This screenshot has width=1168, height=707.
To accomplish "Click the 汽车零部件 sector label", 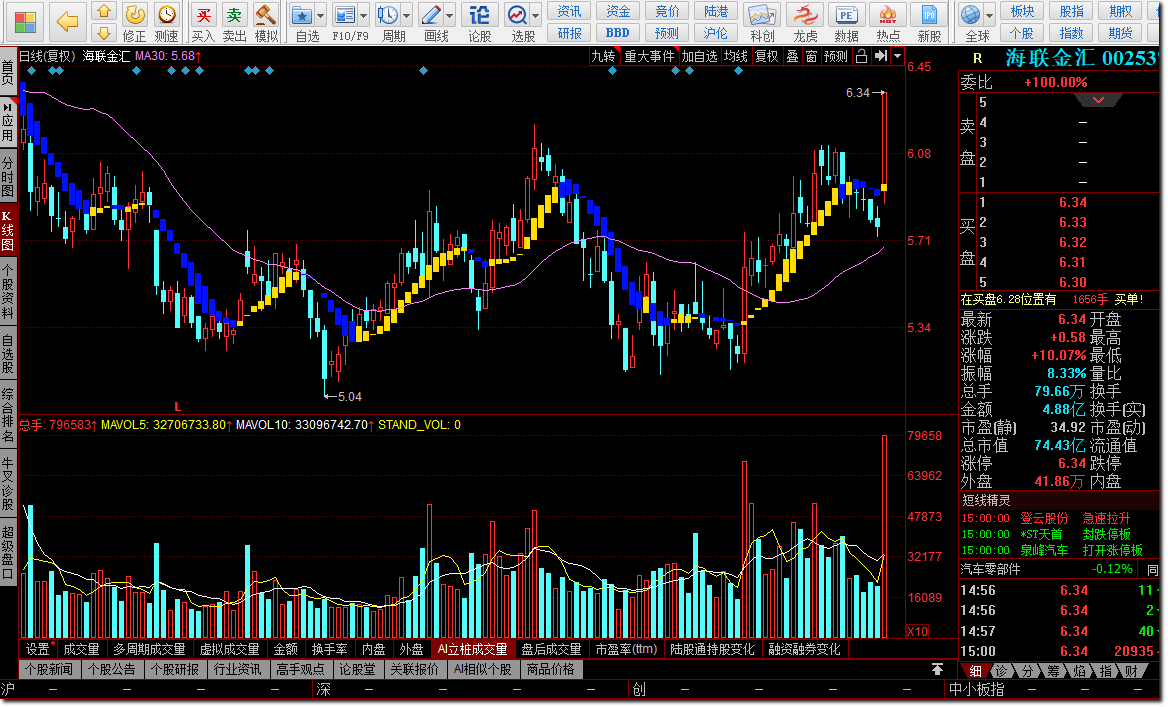I will [990, 569].
